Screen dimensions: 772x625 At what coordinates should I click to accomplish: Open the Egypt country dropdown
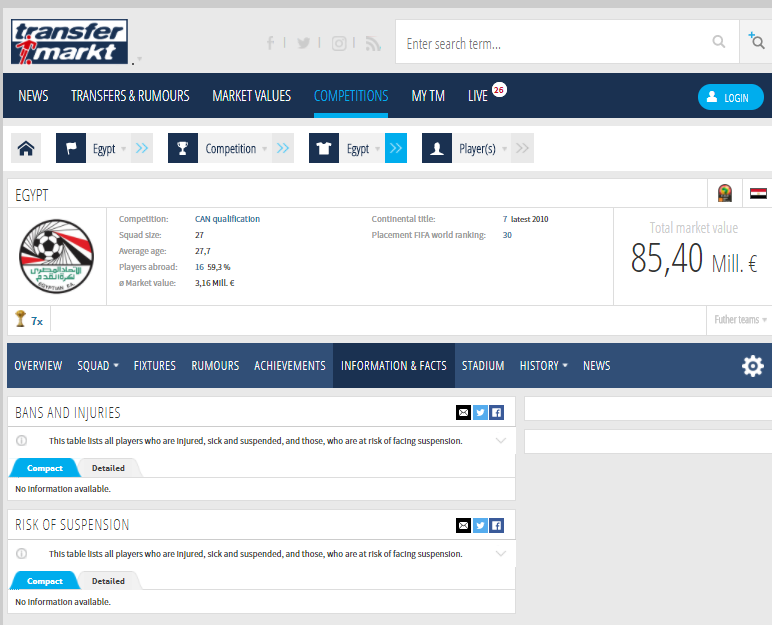coord(109,148)
